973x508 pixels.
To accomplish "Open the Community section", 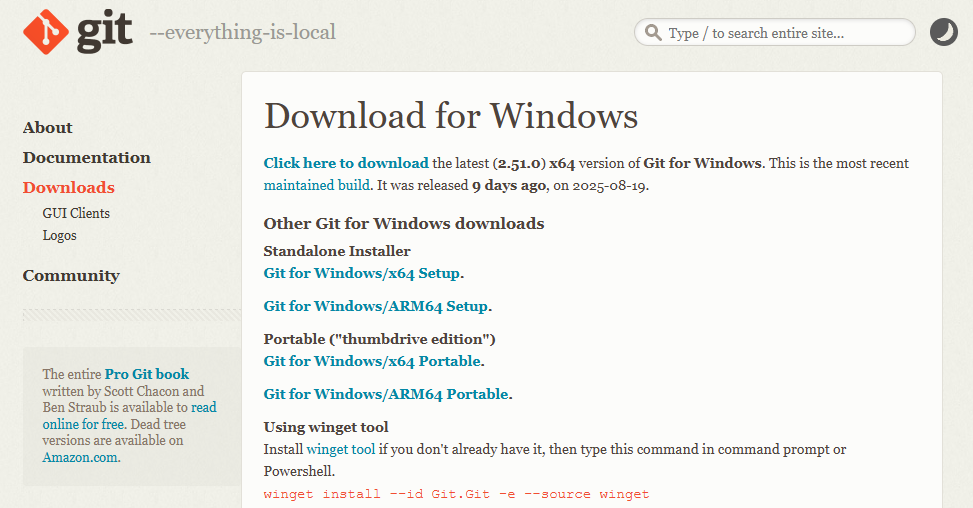I will coord(71,275).
